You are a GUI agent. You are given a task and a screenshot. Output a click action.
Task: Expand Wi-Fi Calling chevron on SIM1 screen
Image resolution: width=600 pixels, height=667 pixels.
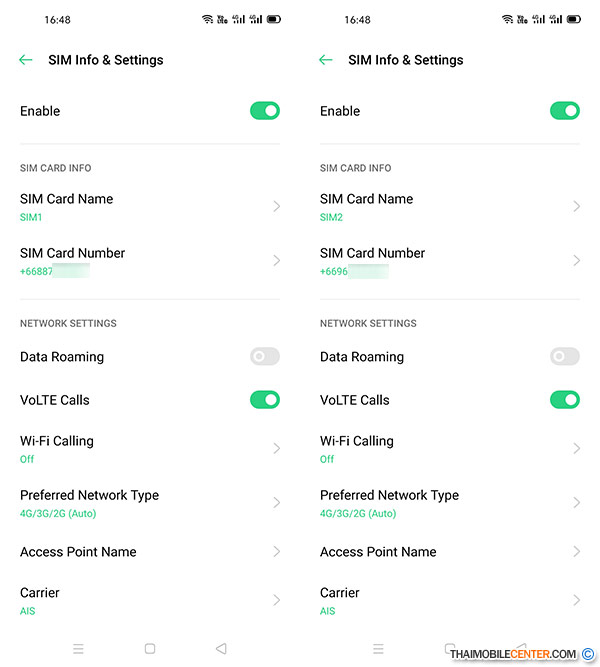click(x=277, y=449)
